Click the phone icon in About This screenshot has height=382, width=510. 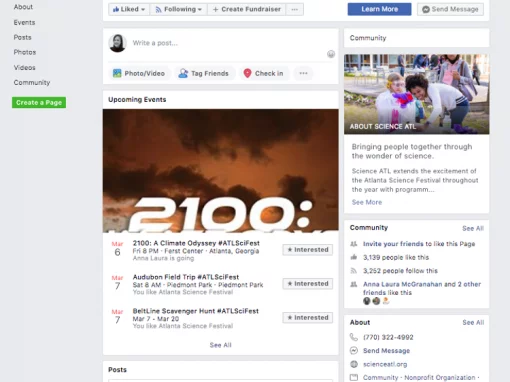tap(354, 337)
